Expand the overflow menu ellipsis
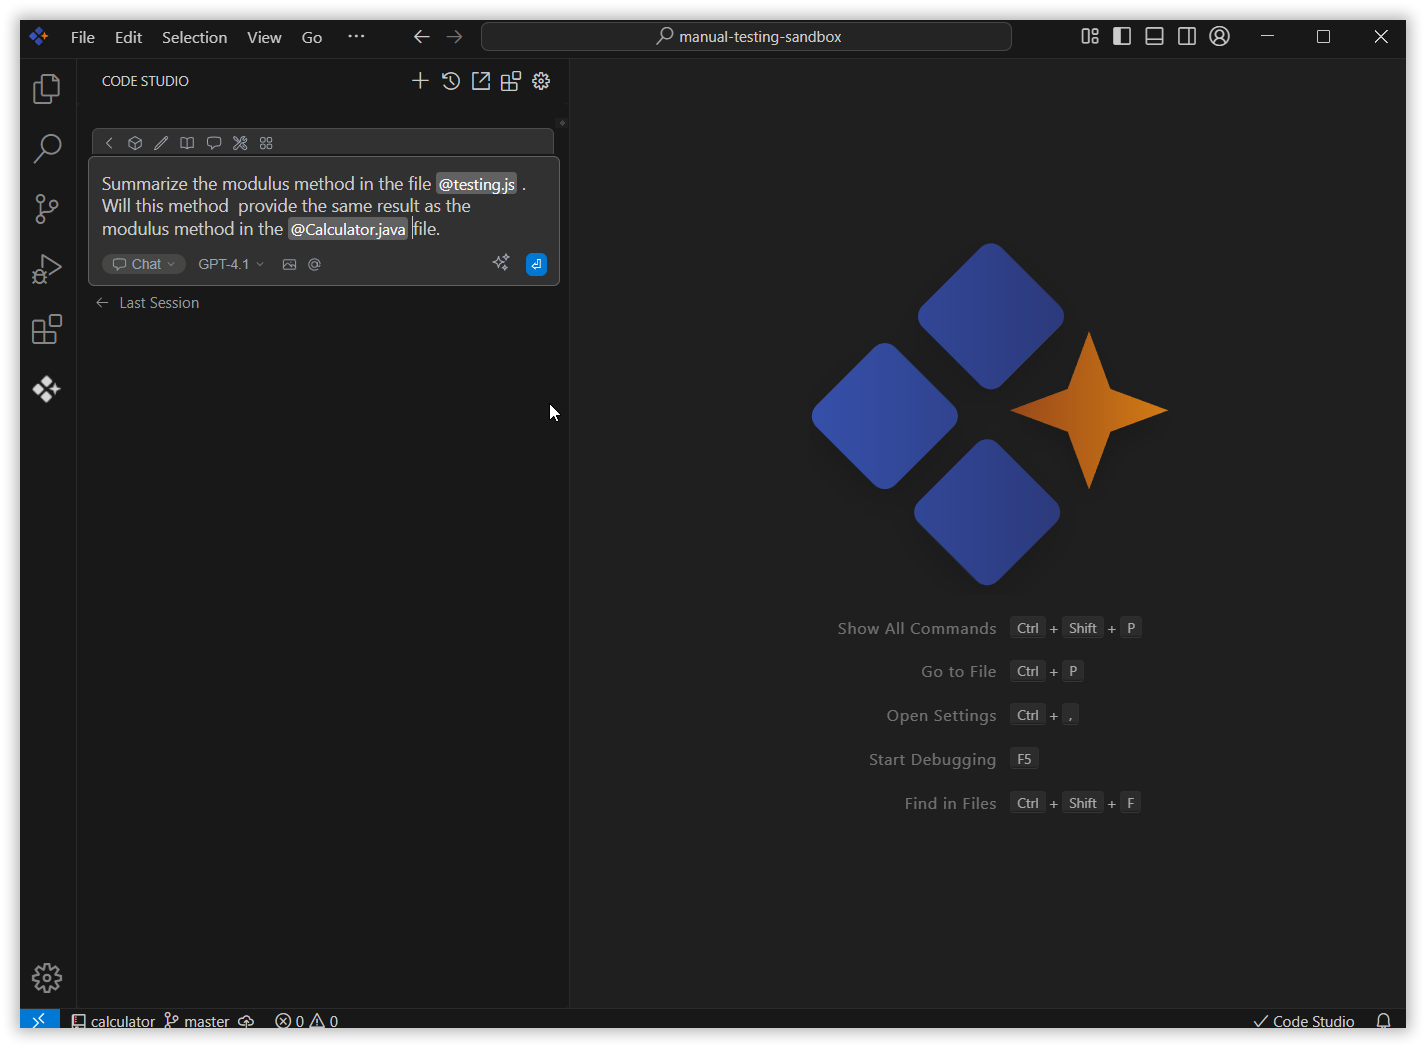This screenshot has width=1426, height=1048. [x=356, y=36]
